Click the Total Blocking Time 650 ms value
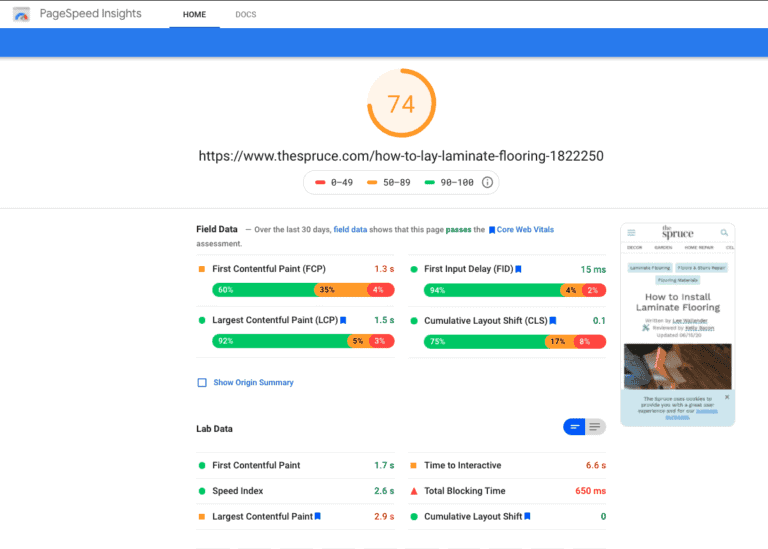 coord(590,491)
